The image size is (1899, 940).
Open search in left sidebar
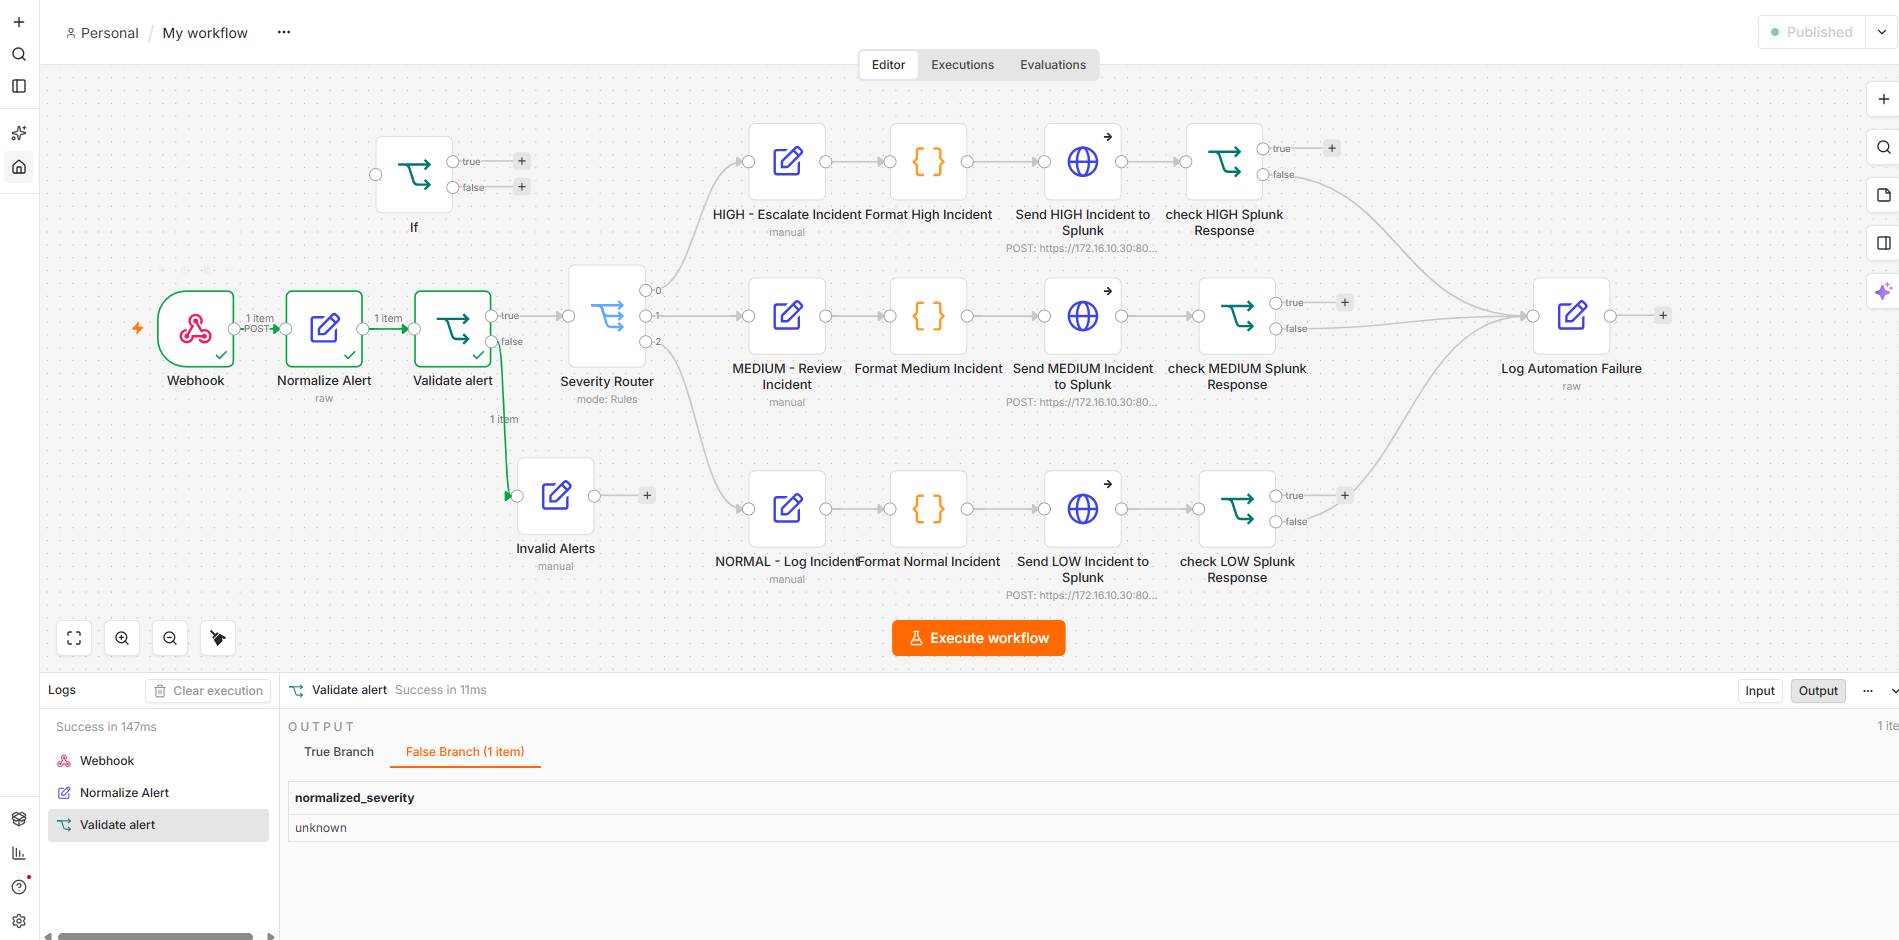coord(19,54)
